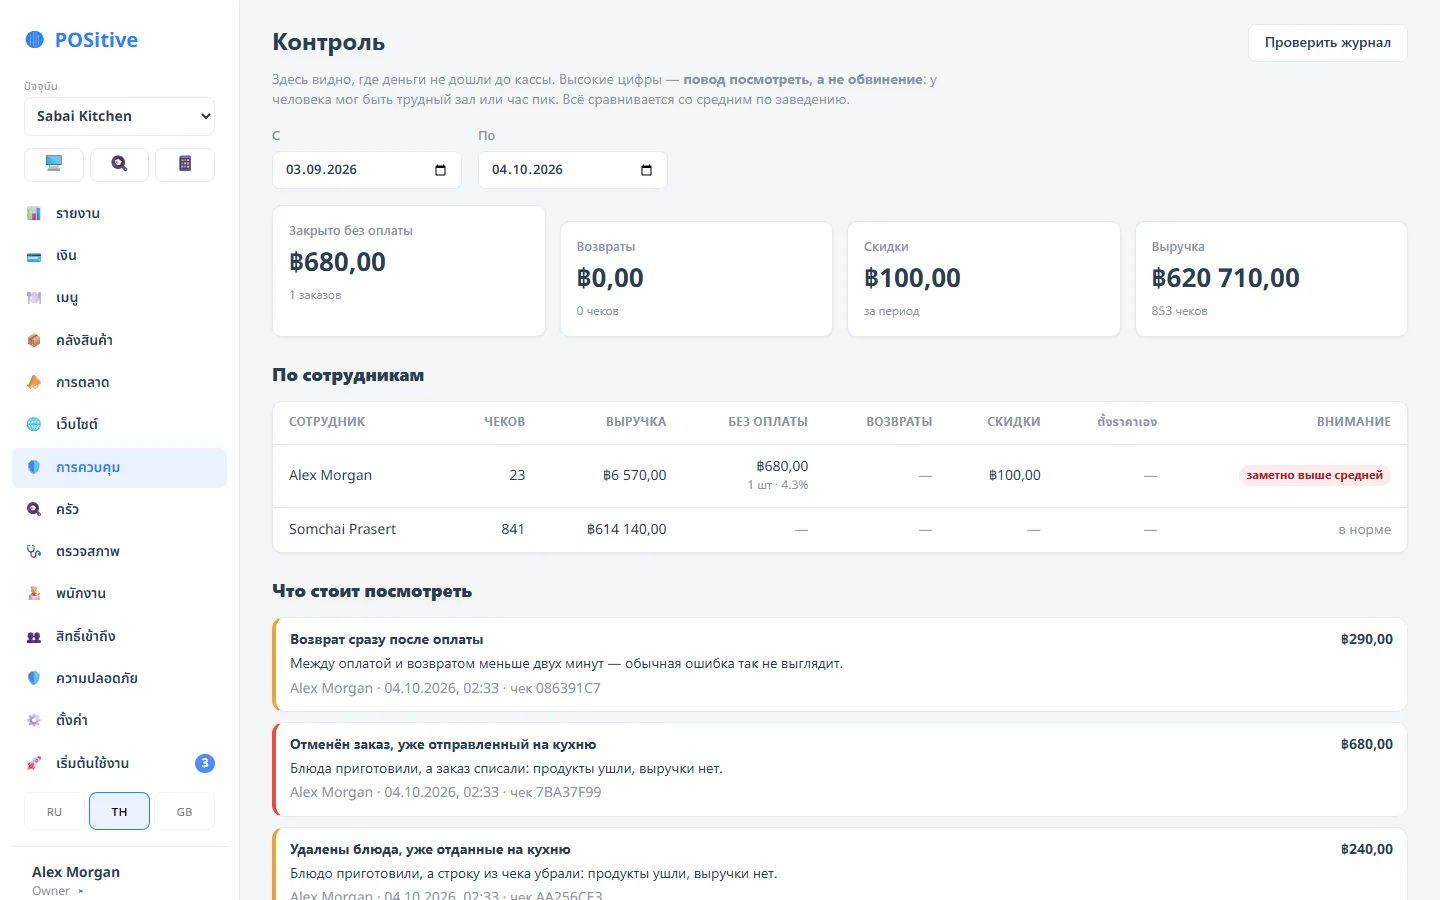Expand the Sabai Kitchen venue dropdown
This screenshot has width=1440, height=900.
point(119,116)
